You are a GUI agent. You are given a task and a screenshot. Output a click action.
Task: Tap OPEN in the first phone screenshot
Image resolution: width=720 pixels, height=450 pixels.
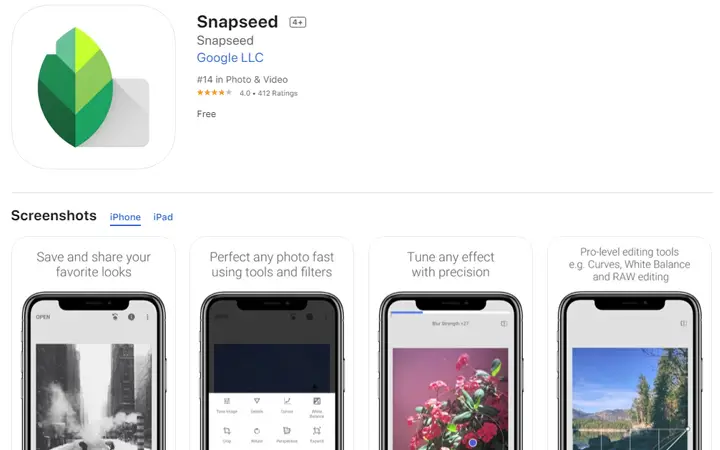43,317
